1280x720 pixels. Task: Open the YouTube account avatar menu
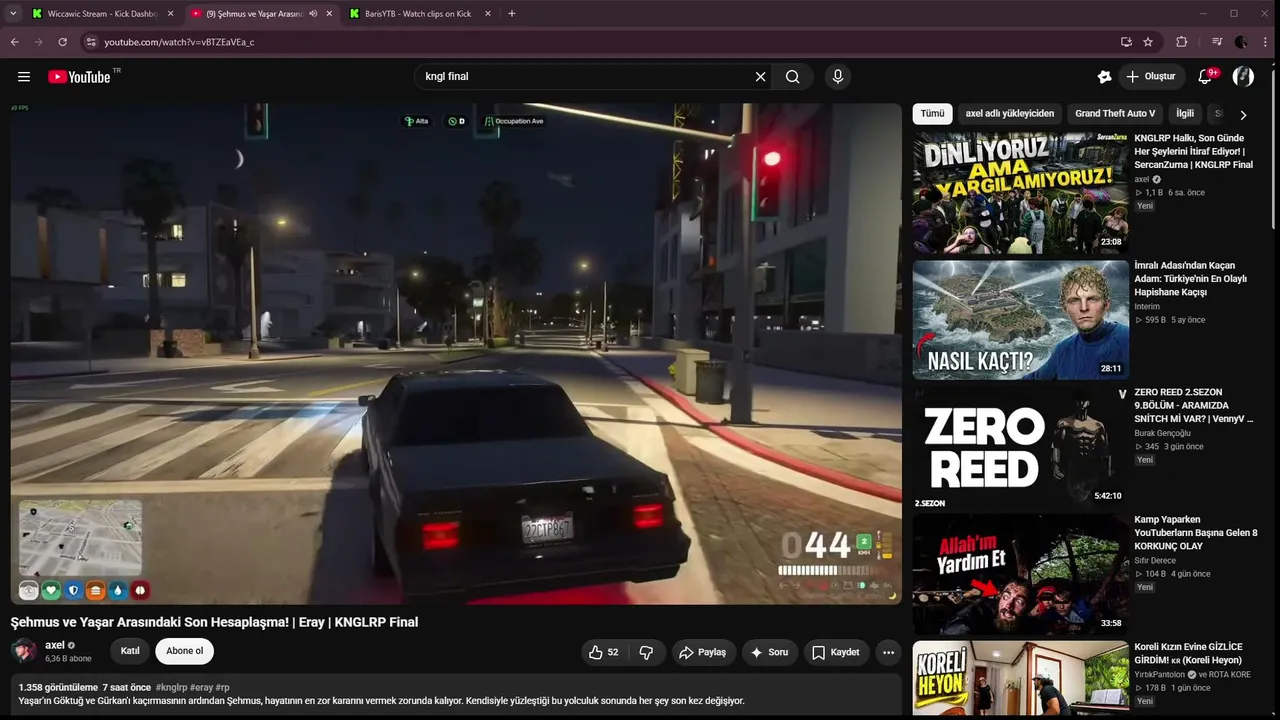click(x=1243, y=77)
